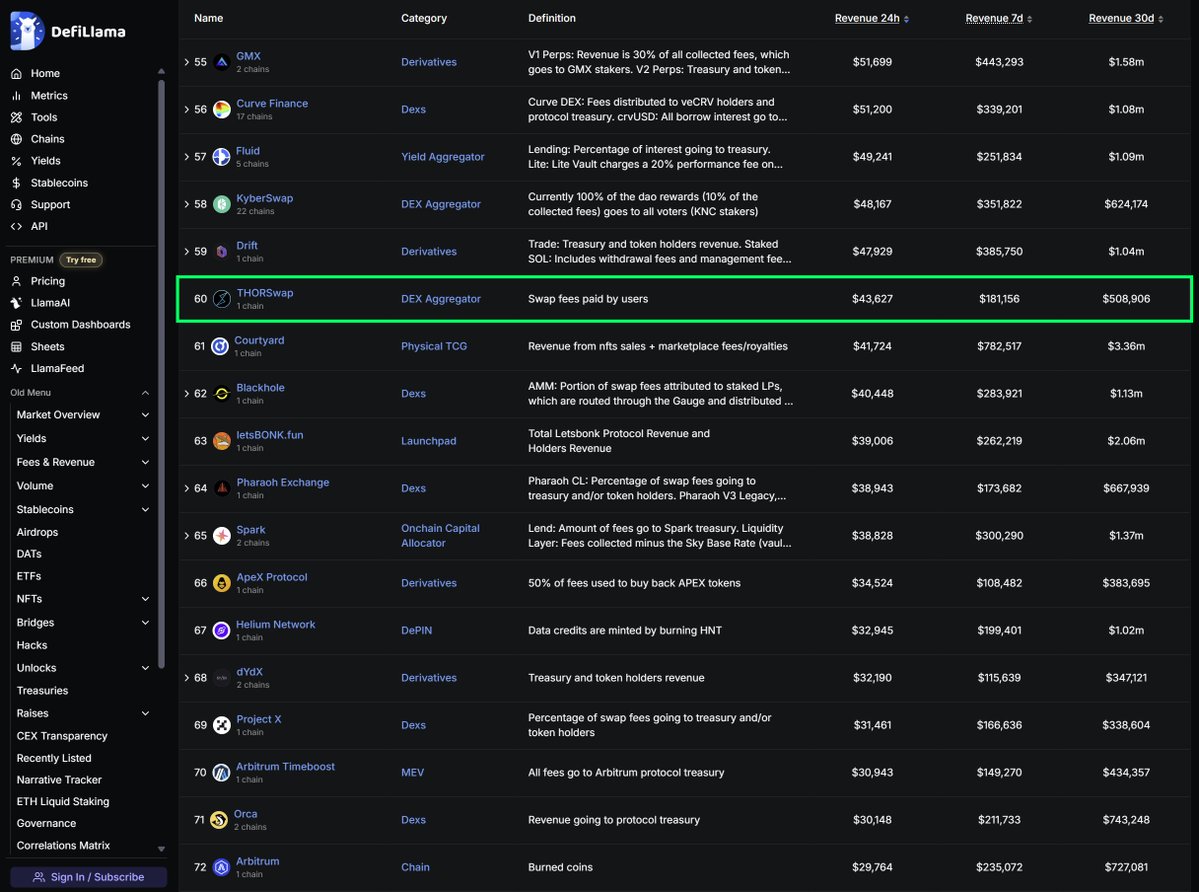1199x892 pixels.
Task: Click the sidebar vertical scrollbar
Action: tap(161, 373)
